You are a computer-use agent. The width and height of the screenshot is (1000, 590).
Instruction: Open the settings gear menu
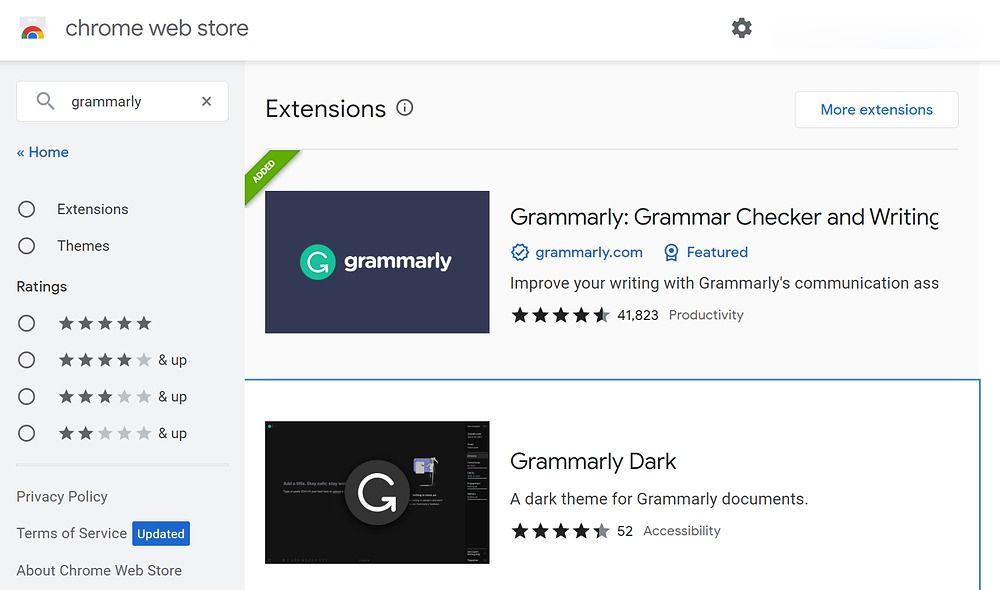[741, 28]
